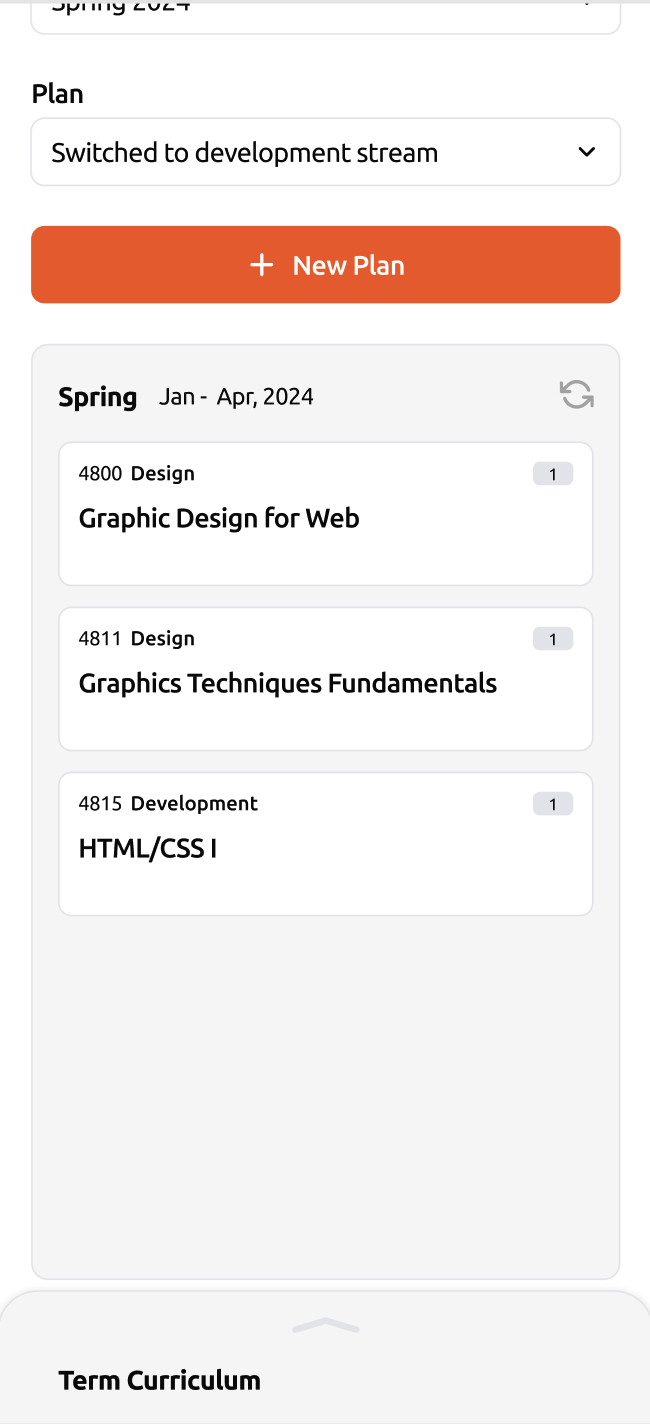Image resolution: width=650 pixels, height=1424 pixels.
Task: Click credit badge on course 4811
Action: coord(552,639)
